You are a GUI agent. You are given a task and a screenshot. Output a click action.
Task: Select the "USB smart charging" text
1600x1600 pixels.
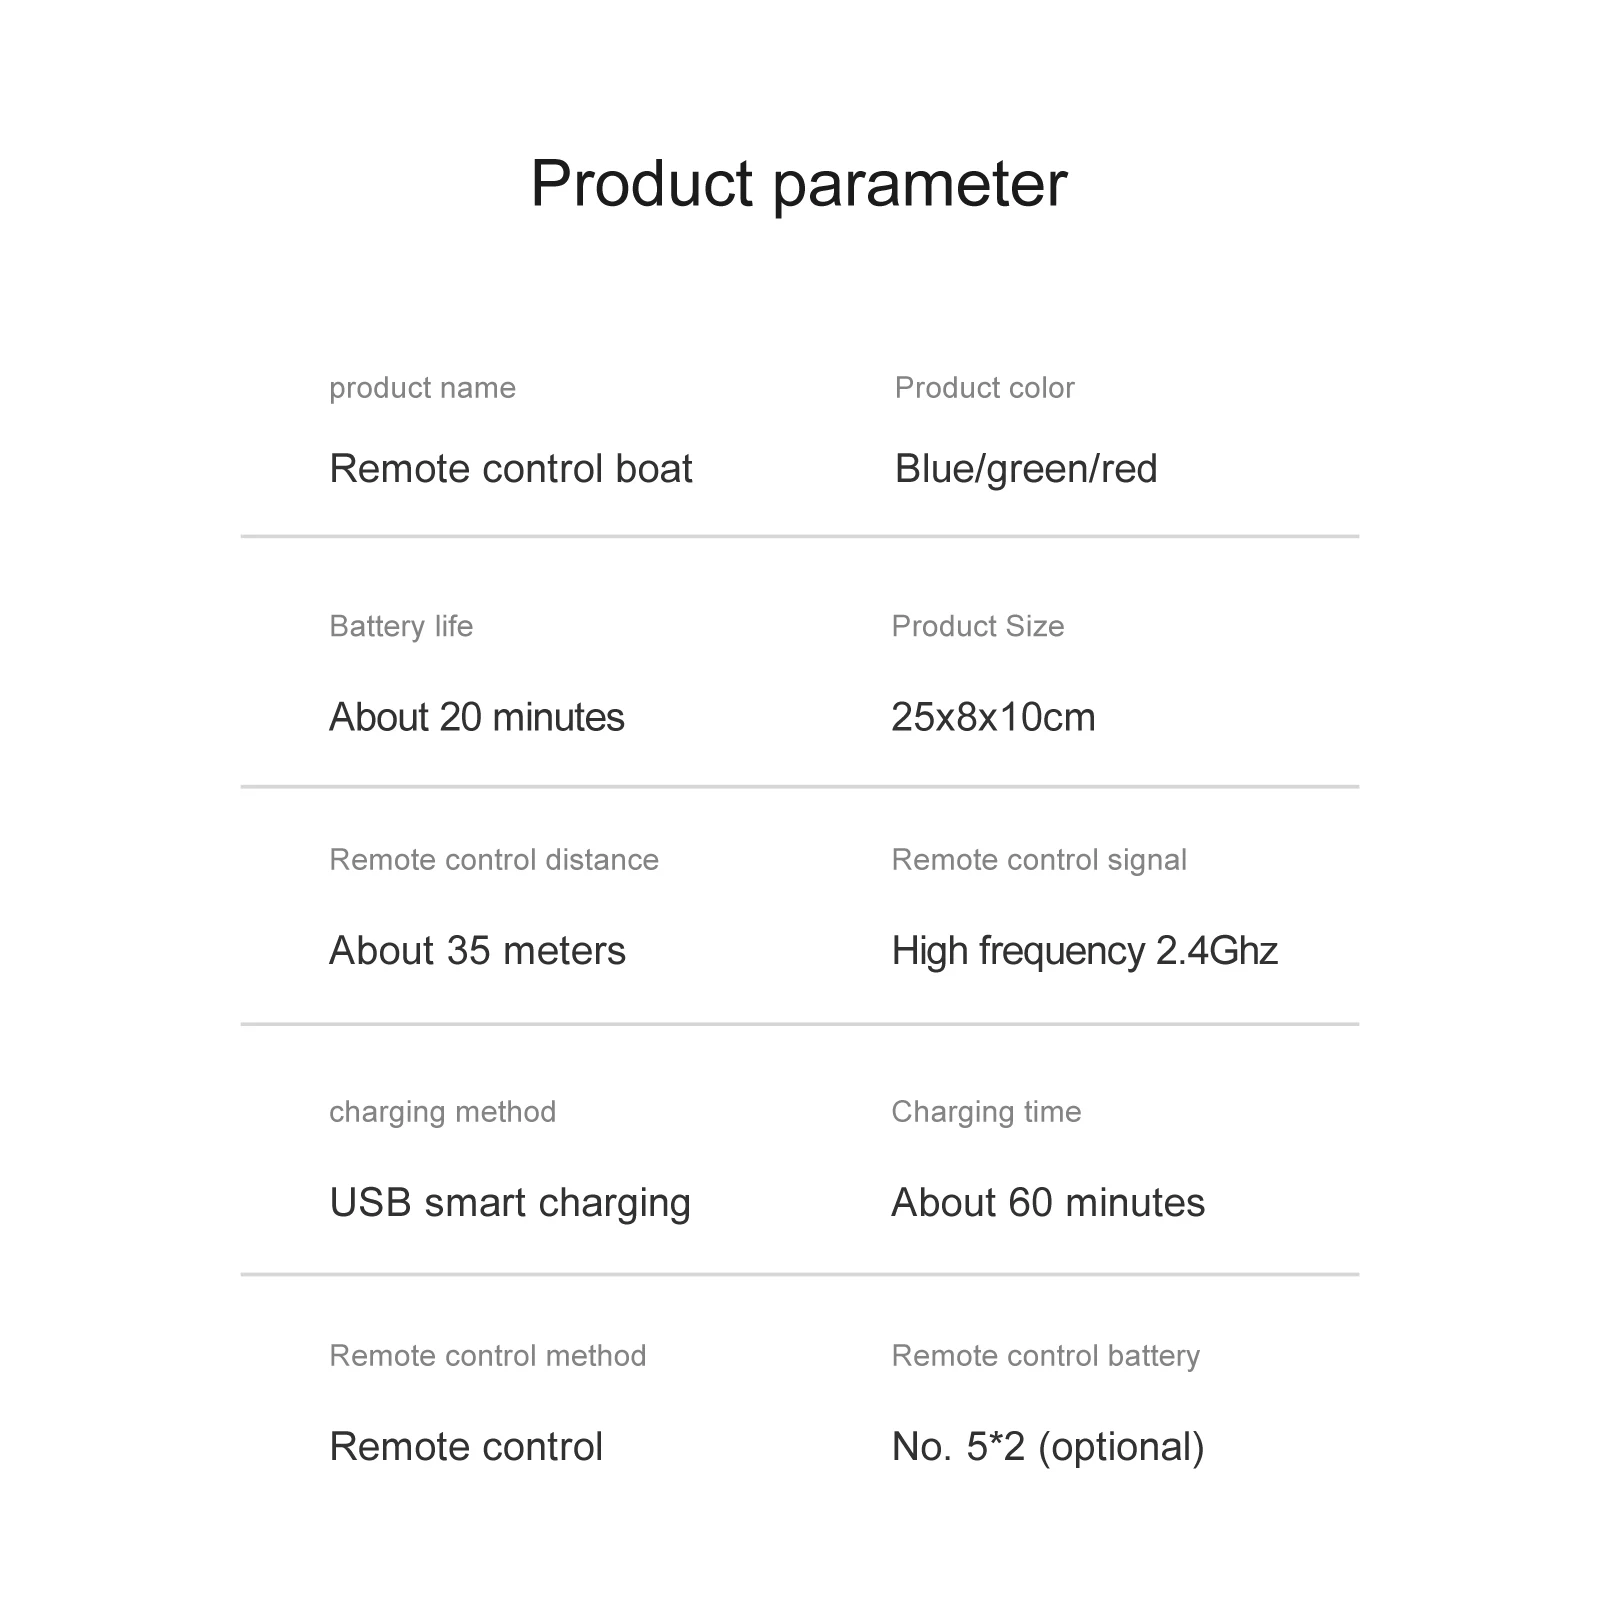[x=509, y=1203]
